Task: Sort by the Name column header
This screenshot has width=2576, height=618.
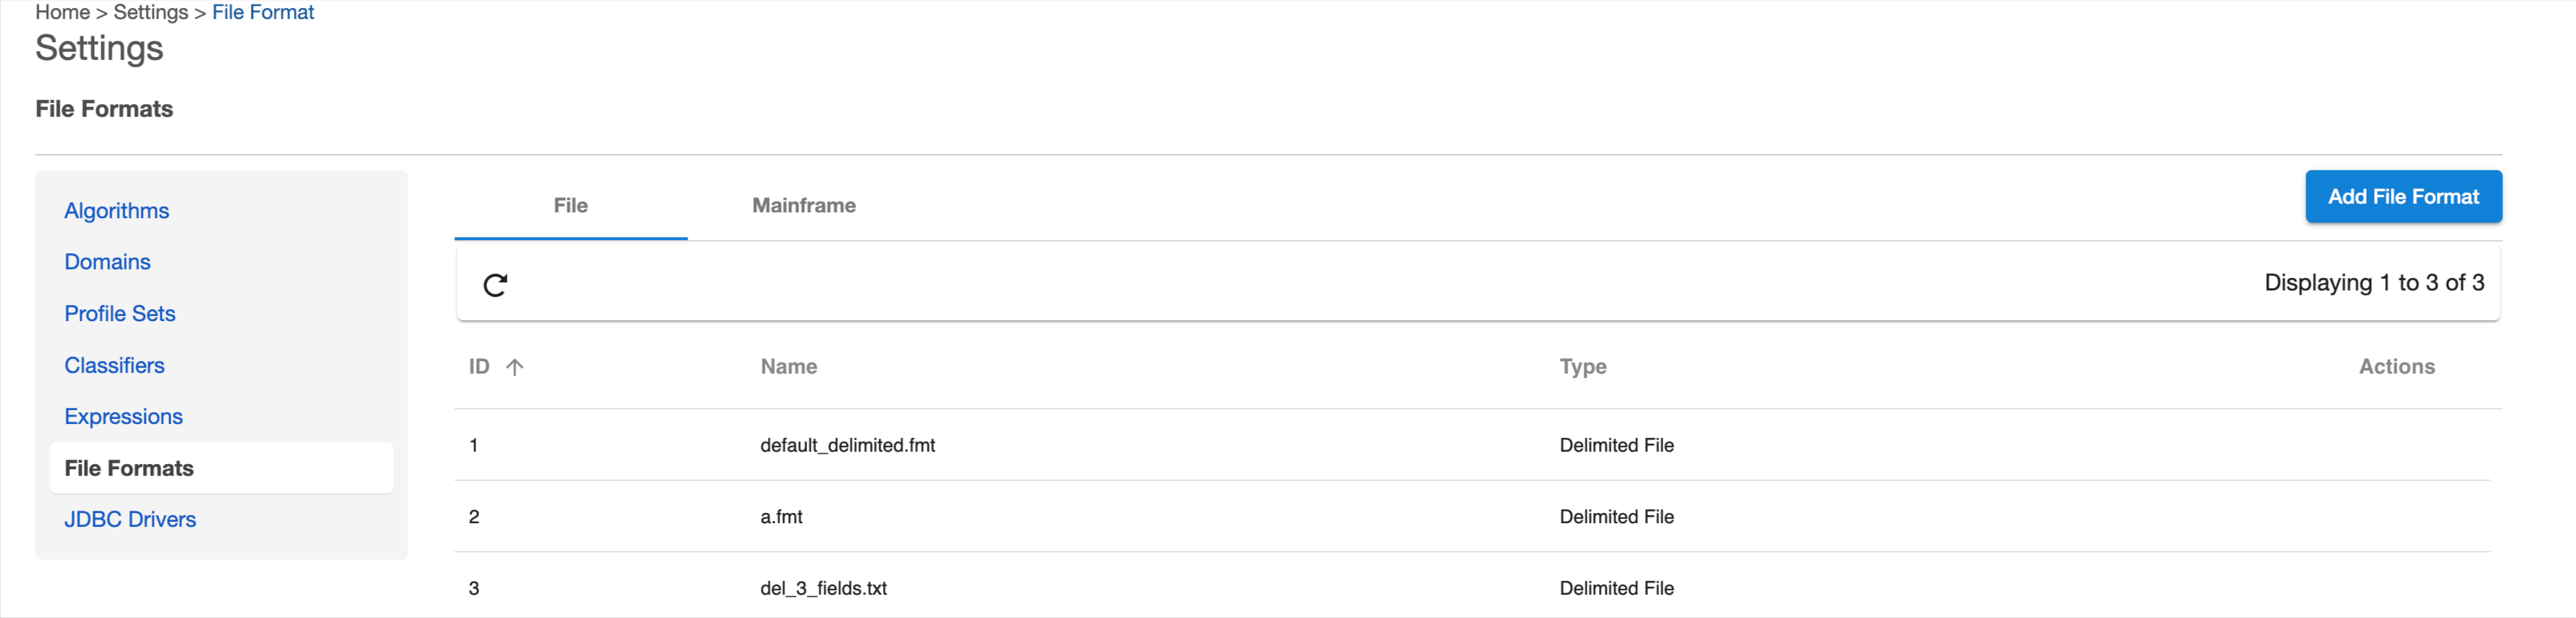Action: (x=788, y=367)
